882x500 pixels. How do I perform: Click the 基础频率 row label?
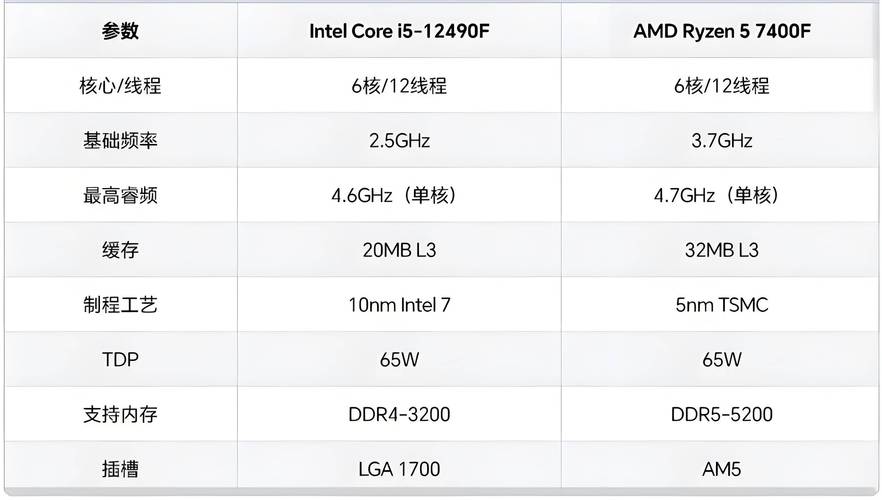(x=120, y=141)
